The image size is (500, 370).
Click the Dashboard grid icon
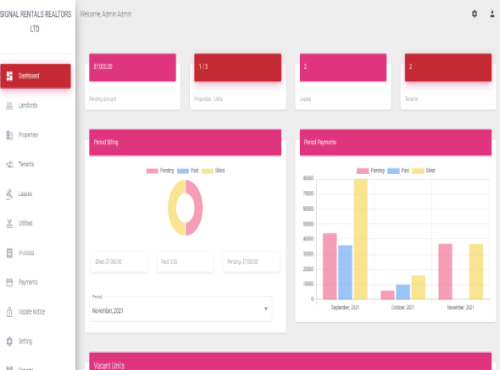(x=10, y=76)
